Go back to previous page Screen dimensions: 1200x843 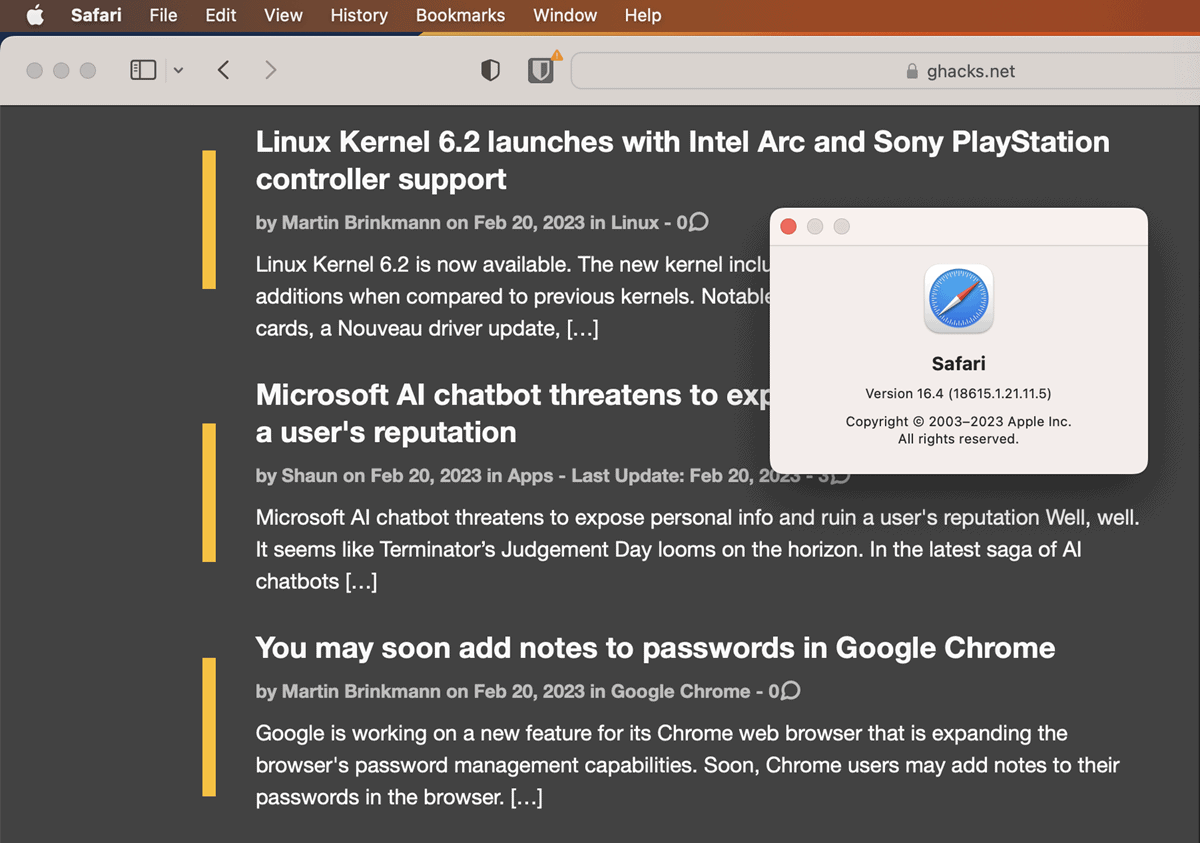tap(224, 70)
